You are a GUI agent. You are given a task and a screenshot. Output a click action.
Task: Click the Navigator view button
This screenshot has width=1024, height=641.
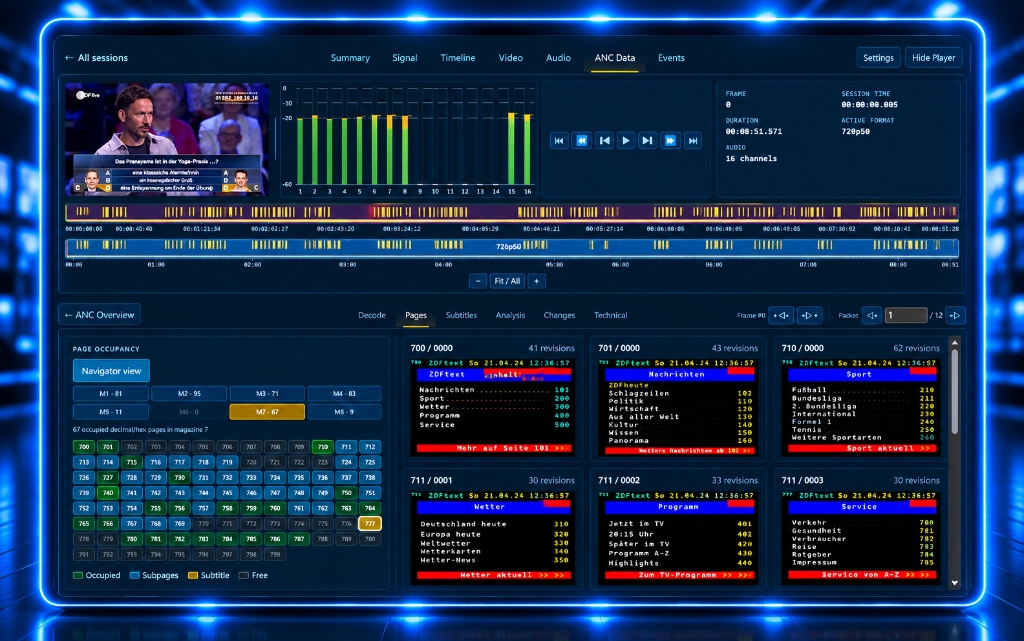[x=111, y=371]
